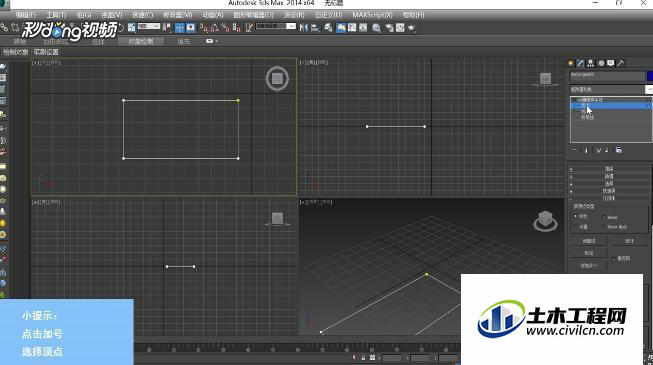Viewport: 653px width, 365px height.
Task: Click the Pin Stack icon under modifier stack
Action: tap(574, 150)
